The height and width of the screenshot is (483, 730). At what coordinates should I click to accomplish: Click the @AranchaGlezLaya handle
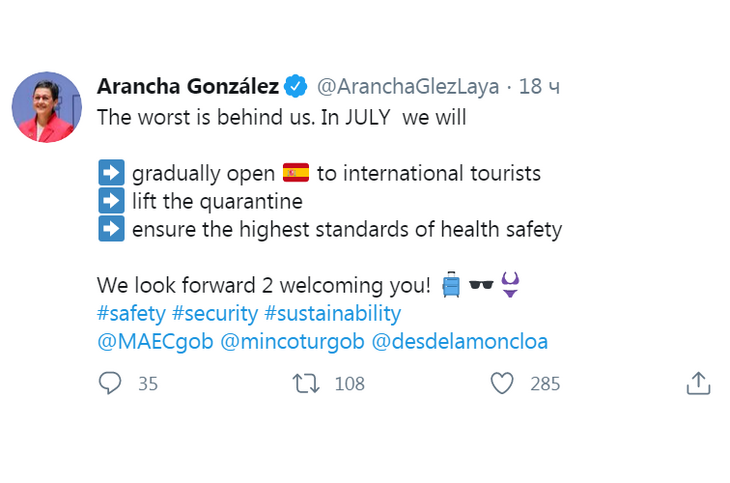[407, 86]
